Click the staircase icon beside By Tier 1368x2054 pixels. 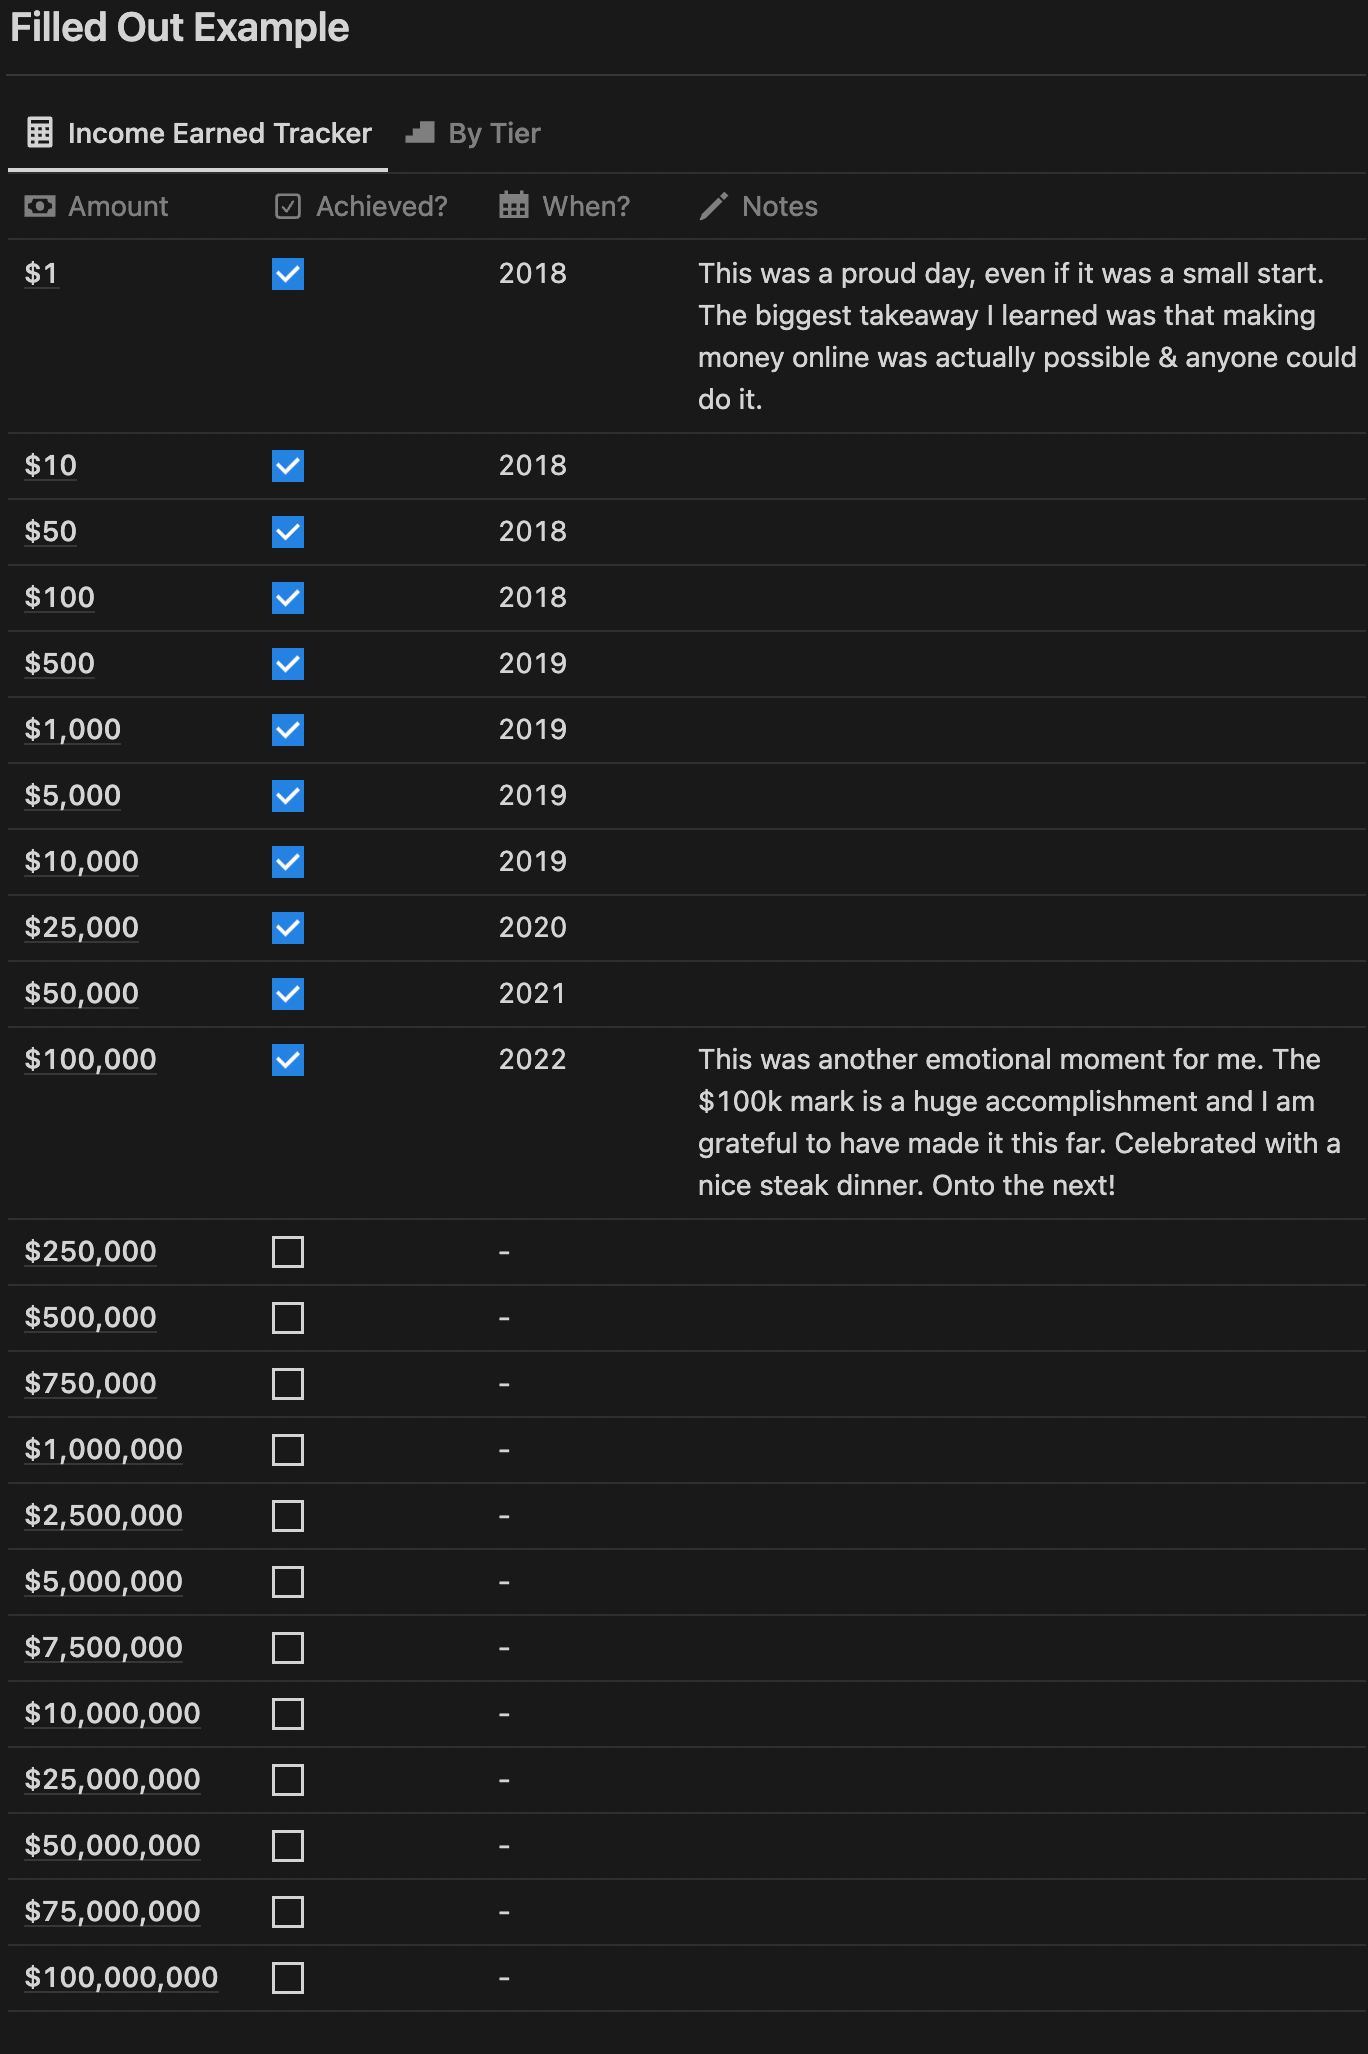(x=420, y=133)
